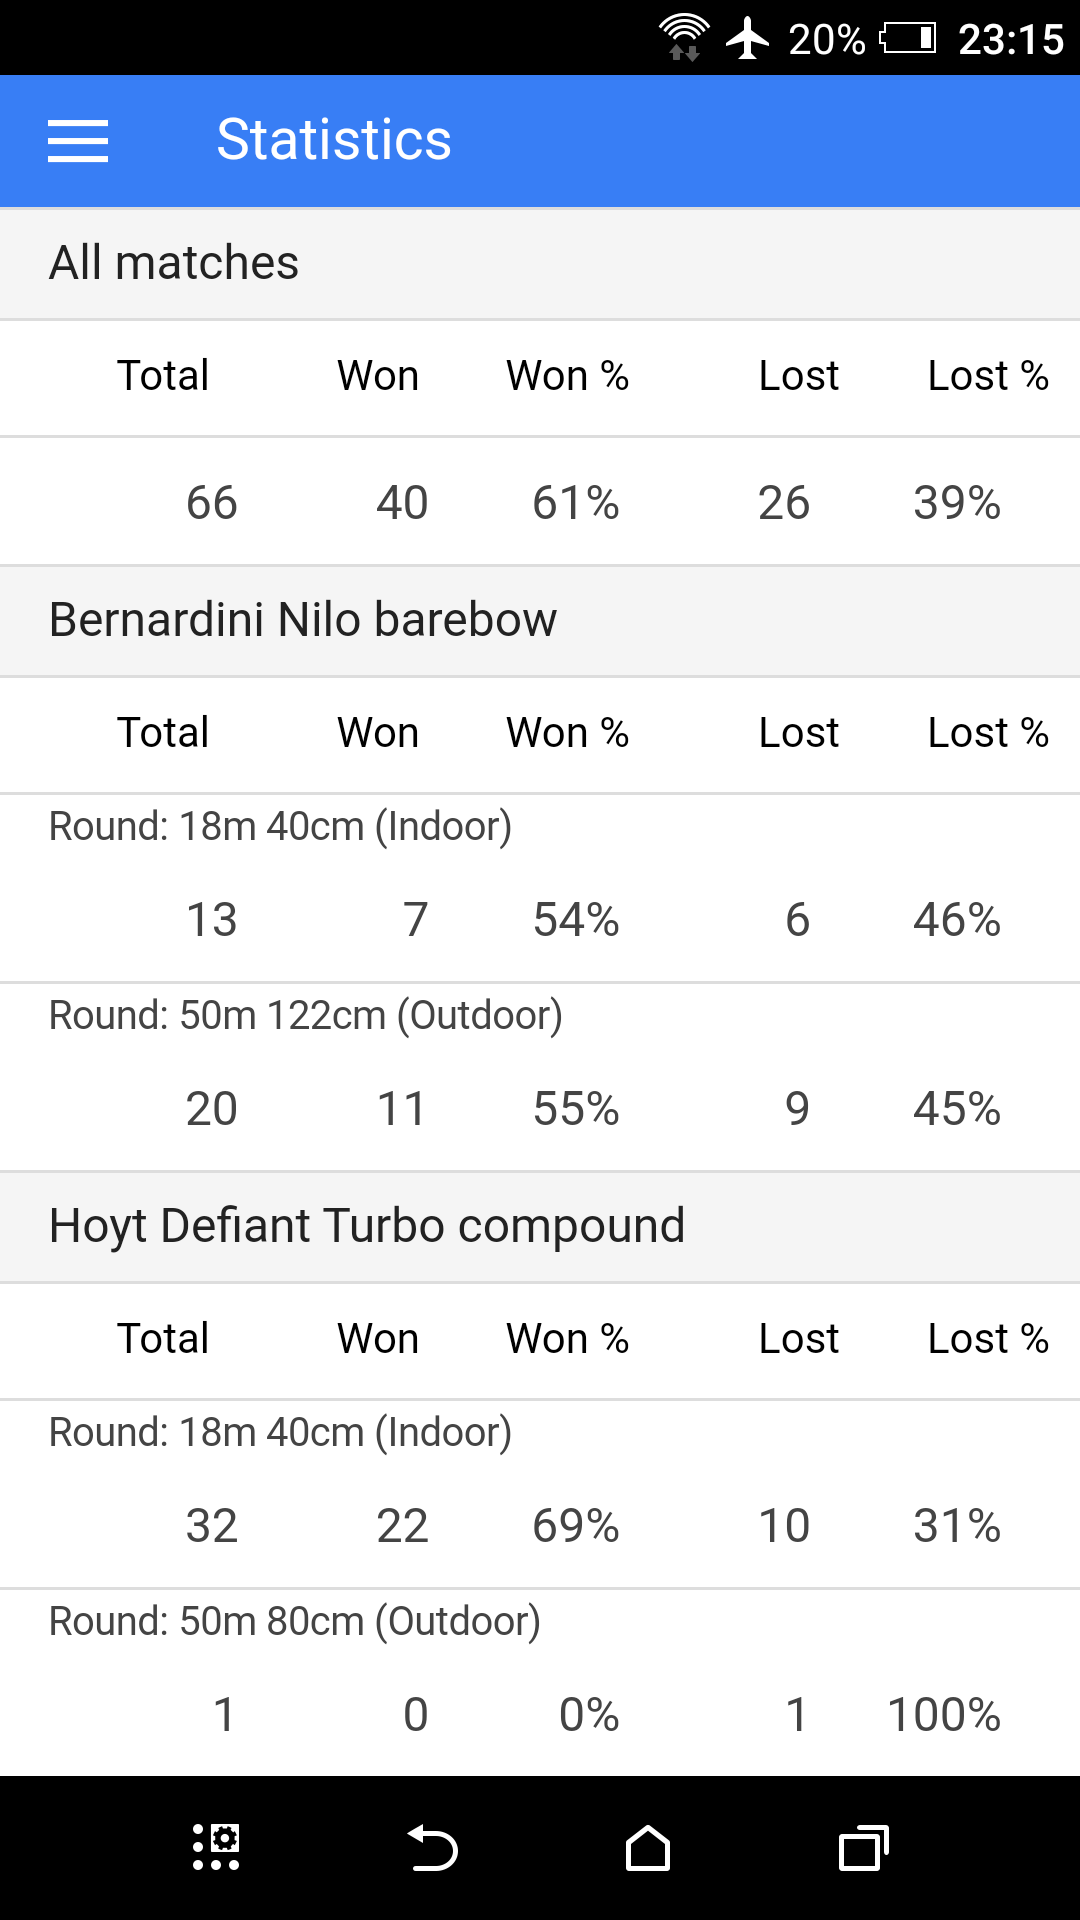Open the hamburger navigation menu
This screenshot has width=1080, height=1920.
[78, 141]
